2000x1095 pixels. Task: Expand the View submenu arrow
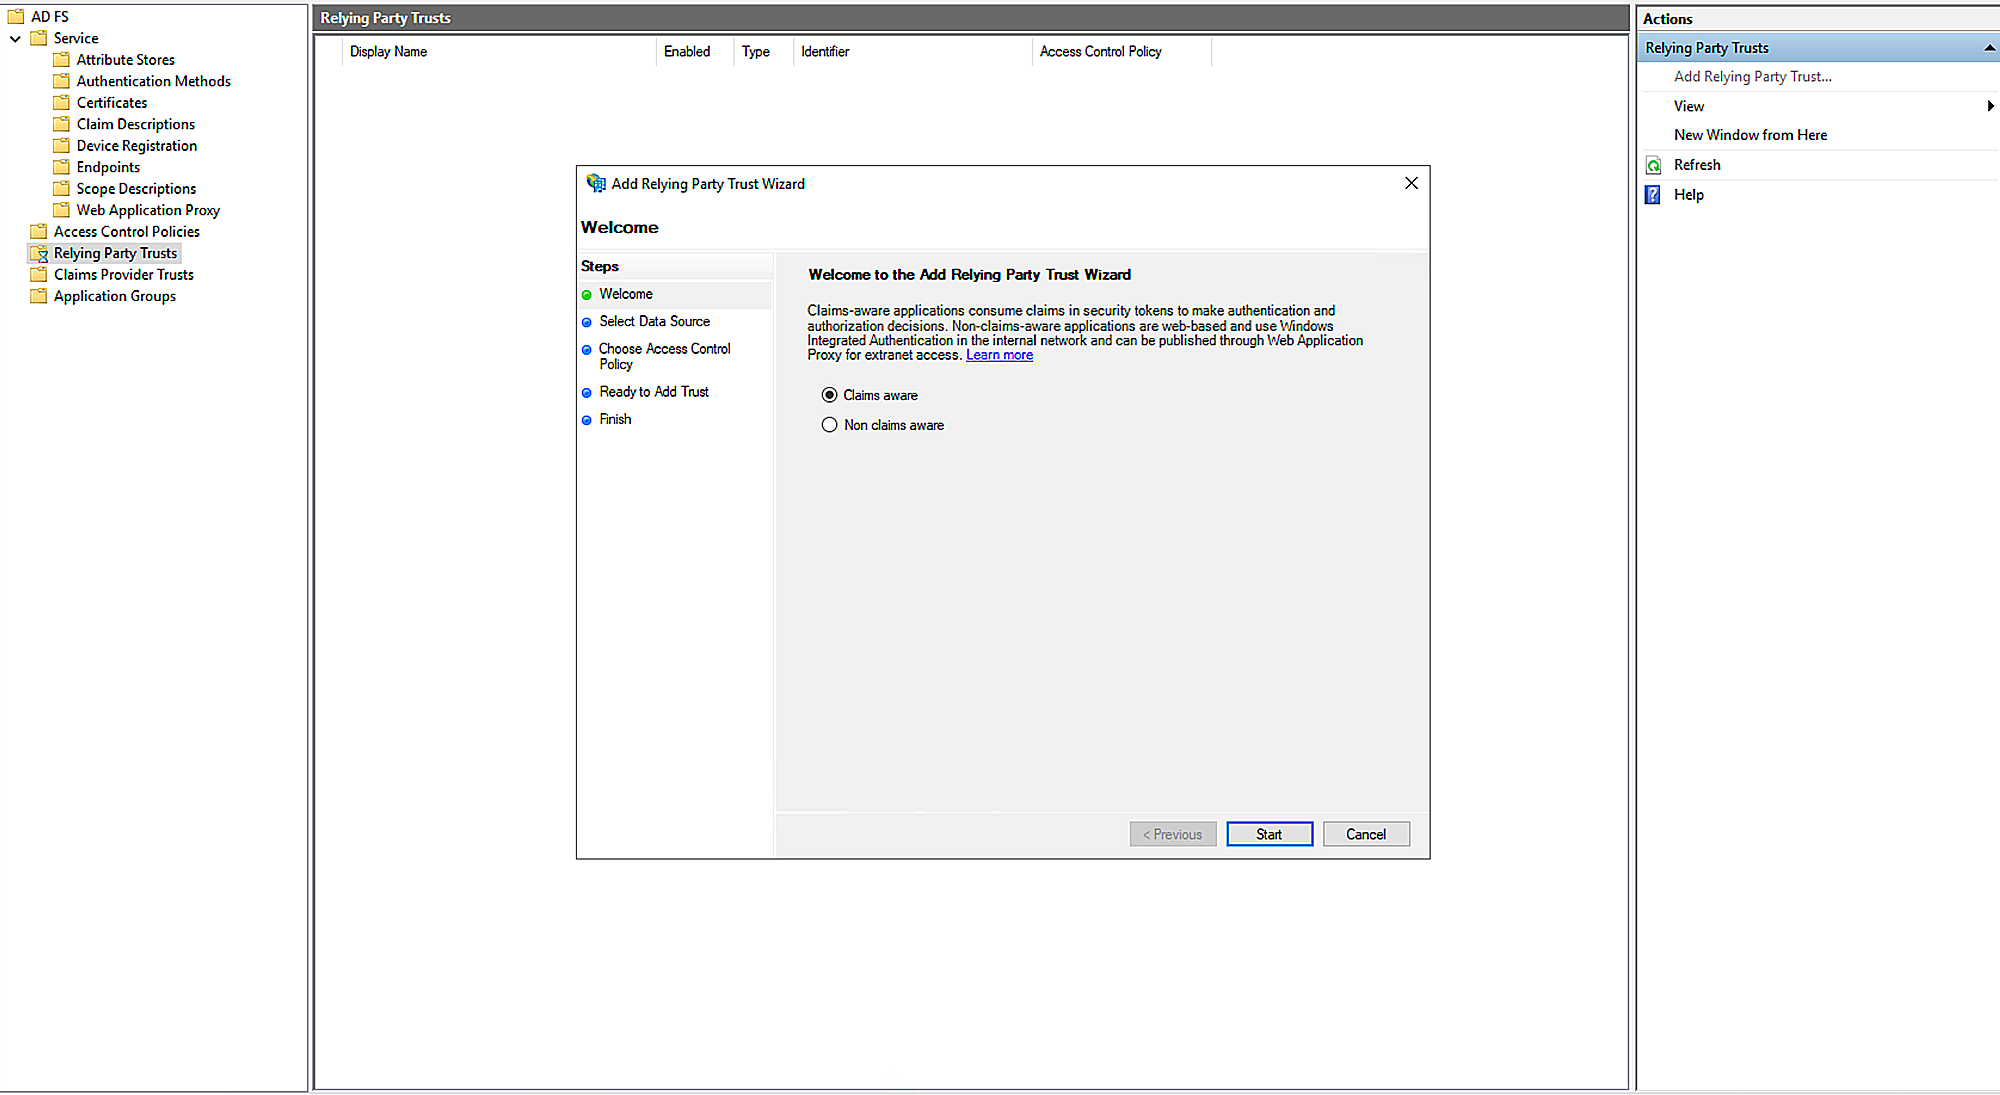coord(1990,106)
